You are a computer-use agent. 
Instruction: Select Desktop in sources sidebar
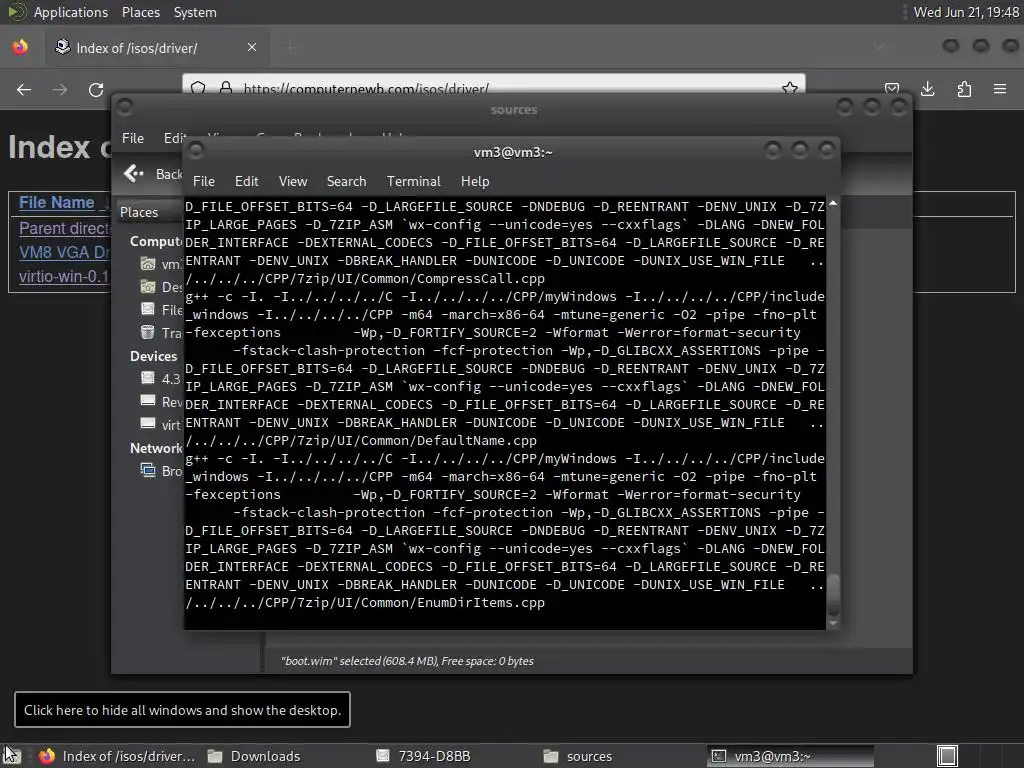(x=161, y=287)
